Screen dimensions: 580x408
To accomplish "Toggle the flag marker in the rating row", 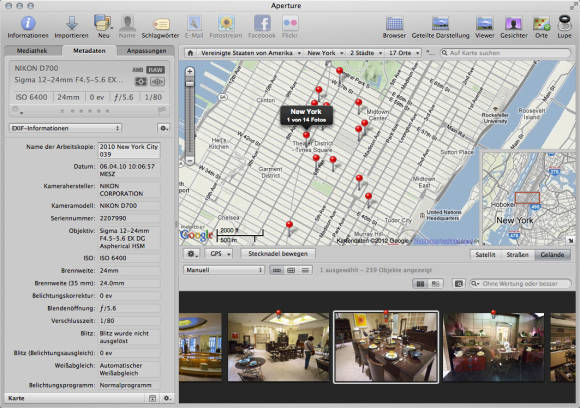I will pos(162,110).
